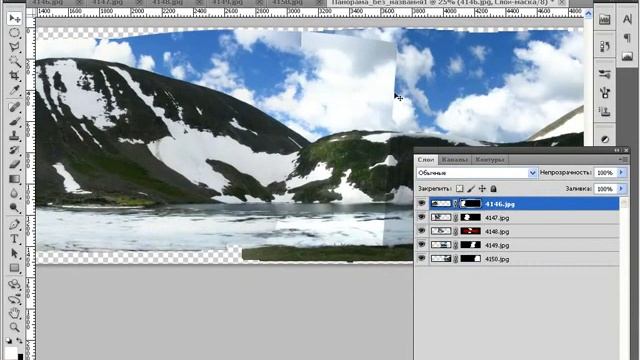Toggle mask link on 4146.jpg layer
Image resolution: width=640 pixels, height=360 pixels.
point(456,204)
